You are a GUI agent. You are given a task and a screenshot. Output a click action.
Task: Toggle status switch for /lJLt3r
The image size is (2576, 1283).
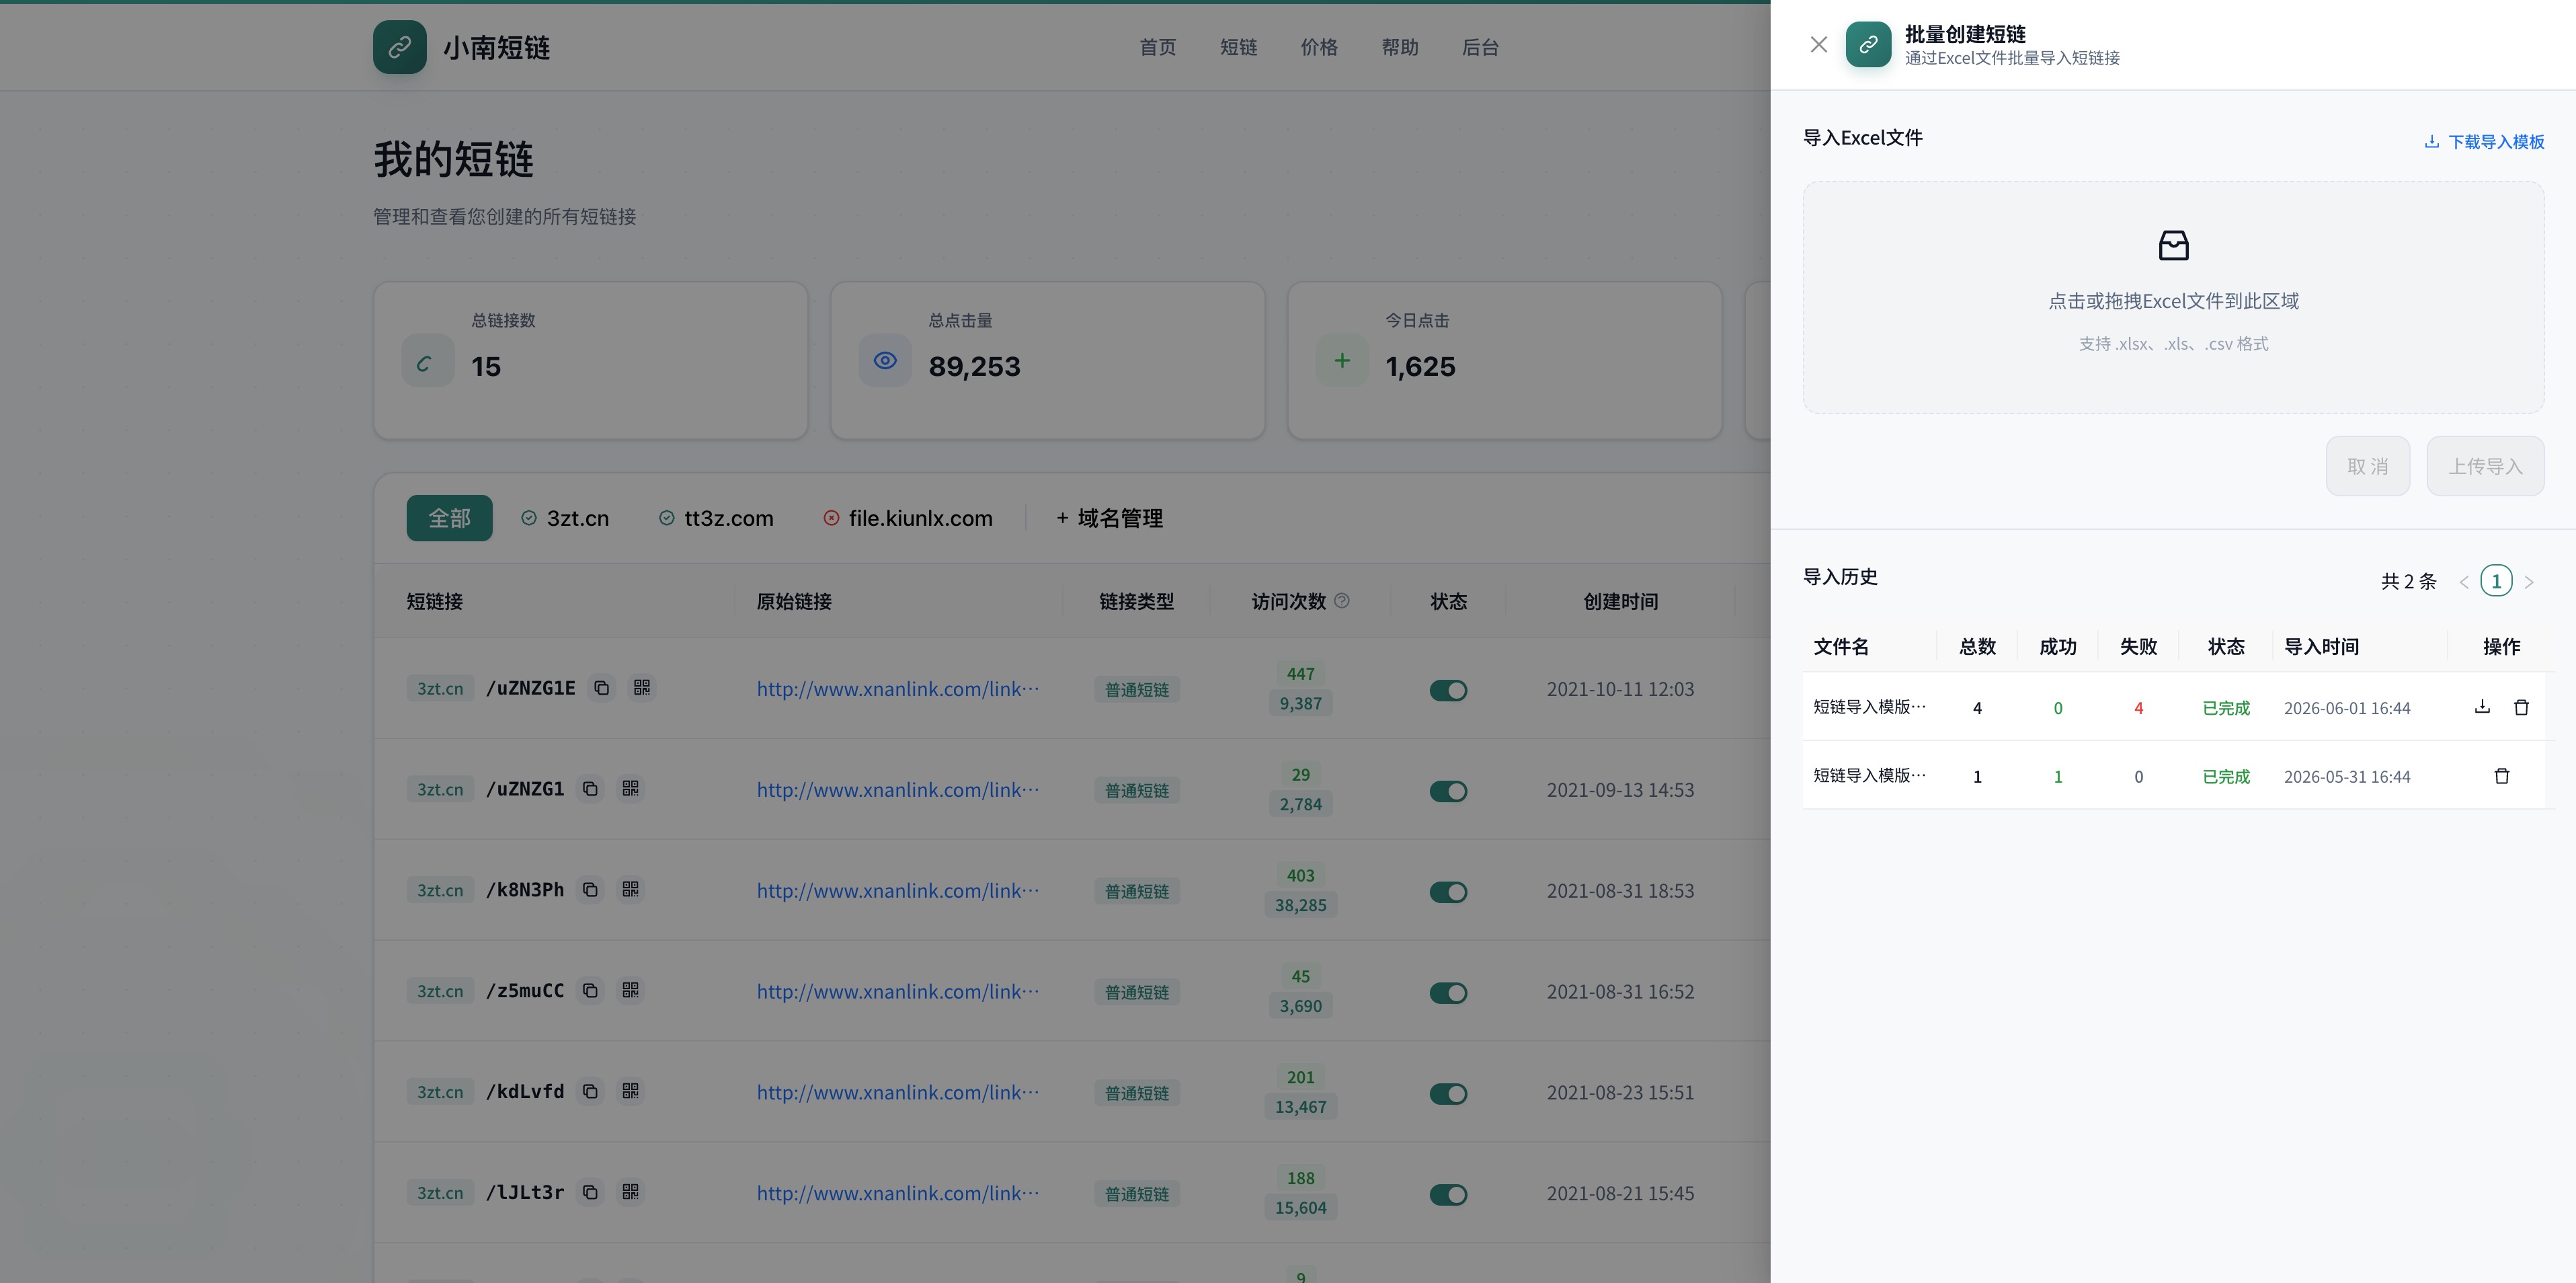[1448, 1195]
